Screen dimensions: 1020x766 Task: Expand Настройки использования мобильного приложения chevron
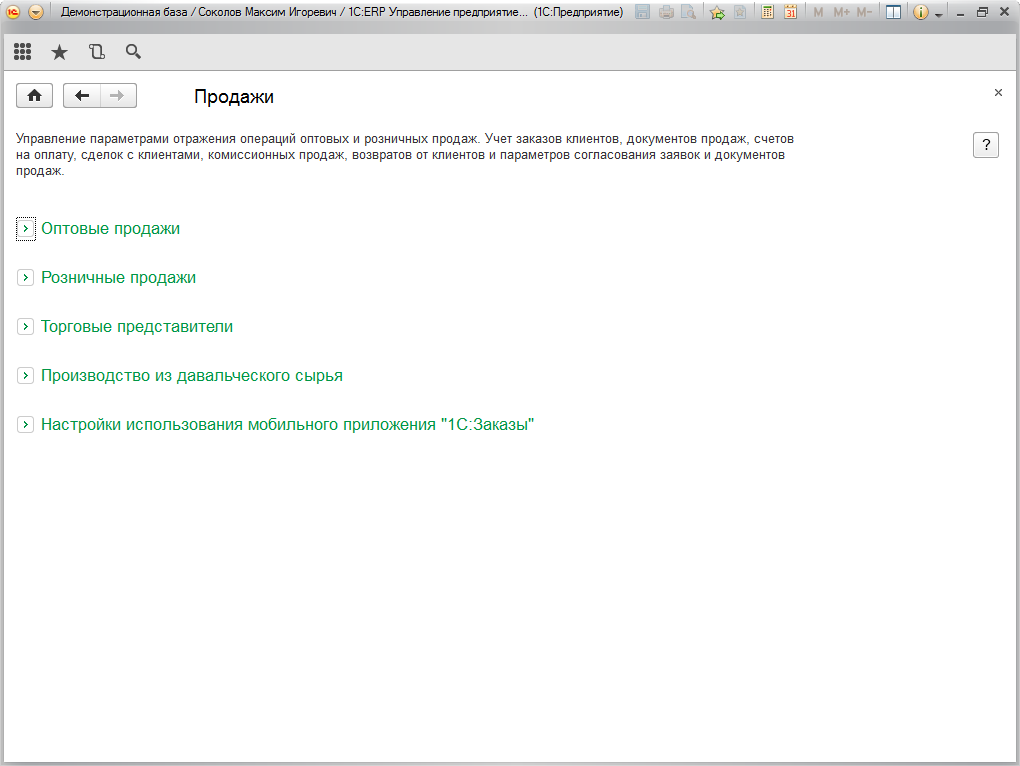click(x=25, y=425)
